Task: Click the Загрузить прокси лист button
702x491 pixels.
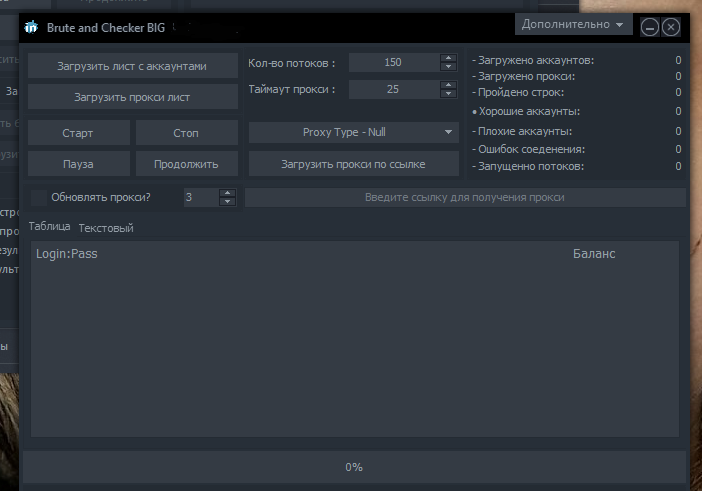Action: 132,97
